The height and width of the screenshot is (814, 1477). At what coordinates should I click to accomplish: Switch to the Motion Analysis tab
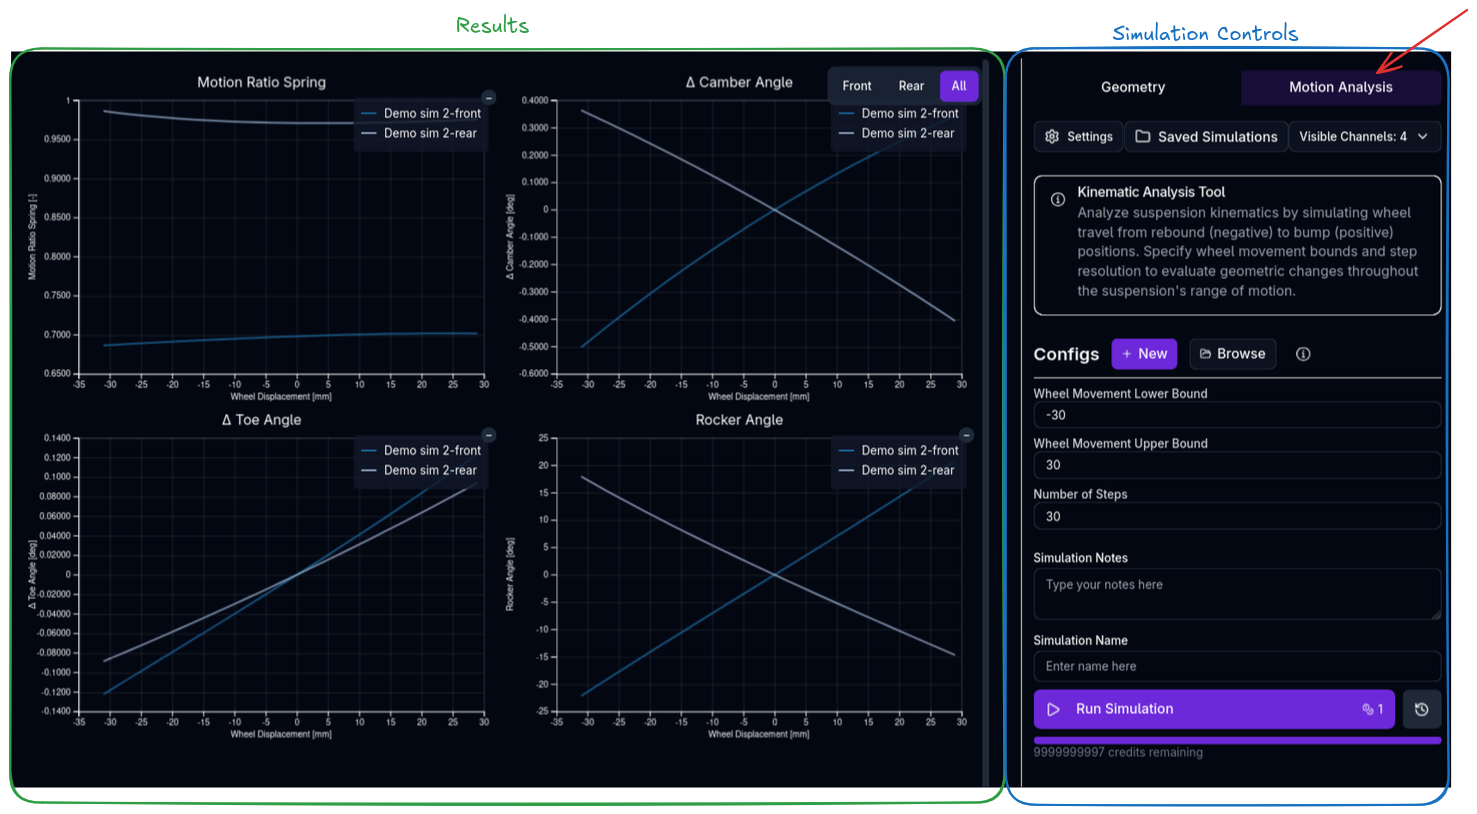[x=1341, y=87]
